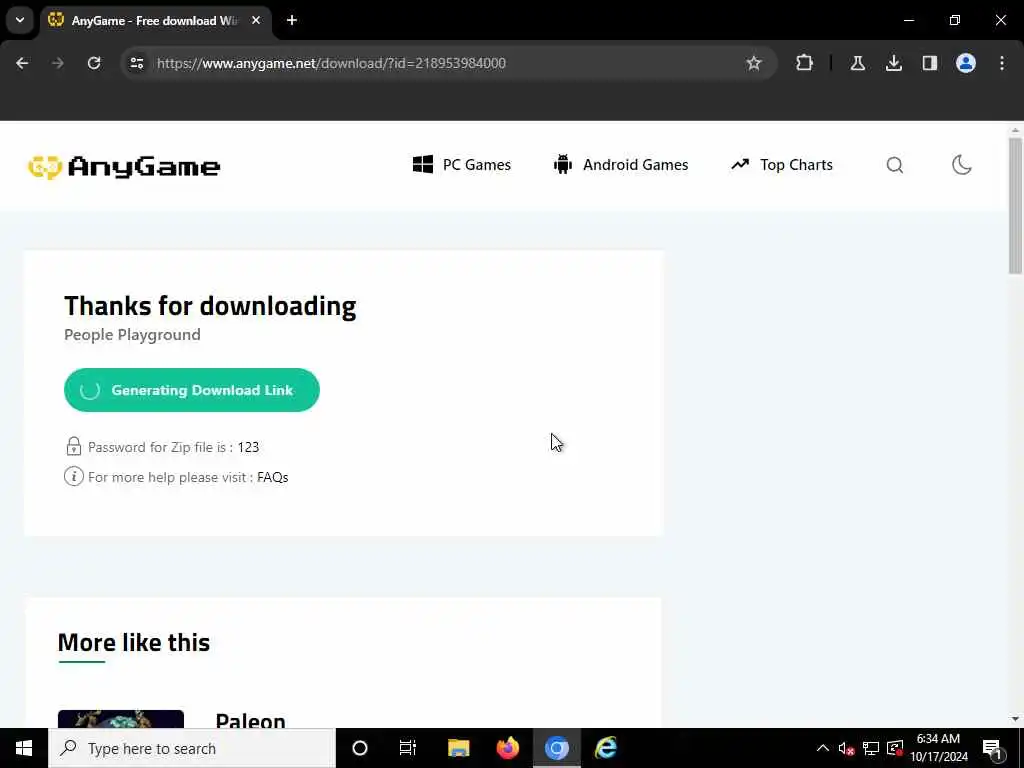Screen dimensions: 1024x768
Task: Open Chrome three-dot menu
Action: pyautogui.click(x=1002, y=63)
